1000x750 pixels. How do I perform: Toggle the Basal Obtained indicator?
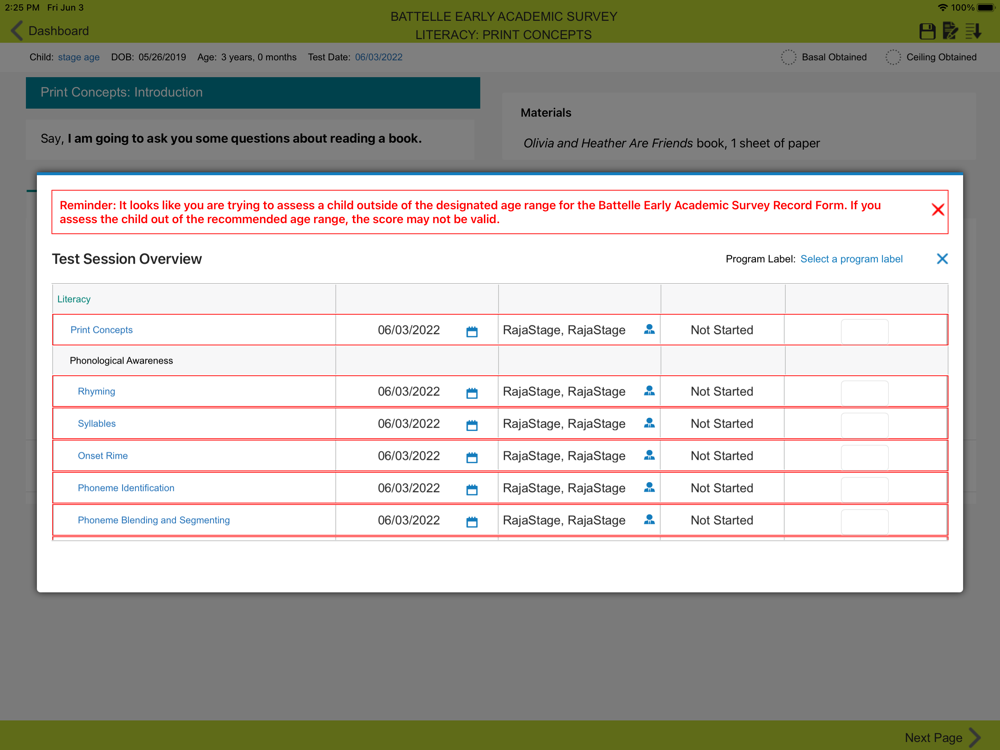click(788, 57)
